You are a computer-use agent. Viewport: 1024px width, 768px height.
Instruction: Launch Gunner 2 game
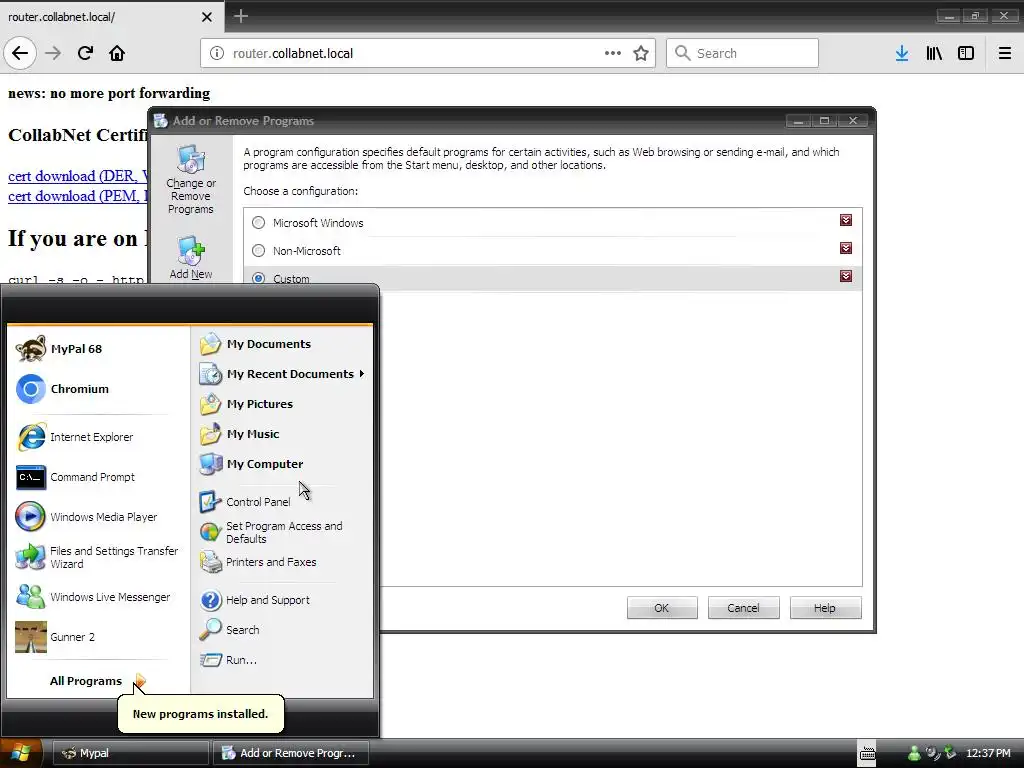[56, 637]
